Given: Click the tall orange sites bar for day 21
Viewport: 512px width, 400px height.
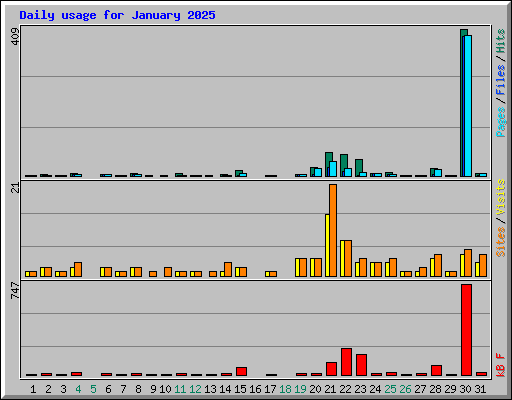Looking at the screenshot, I should pos(333,230).
